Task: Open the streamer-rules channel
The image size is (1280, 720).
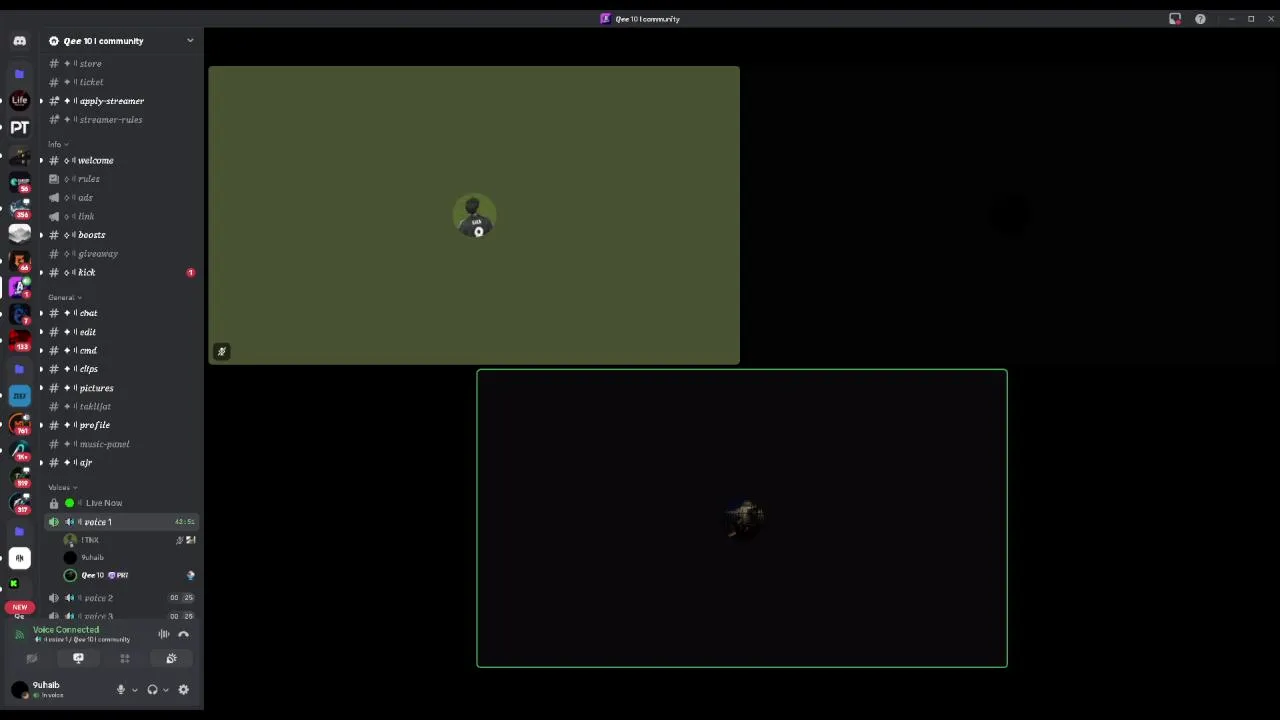Action: pos(122,120)
